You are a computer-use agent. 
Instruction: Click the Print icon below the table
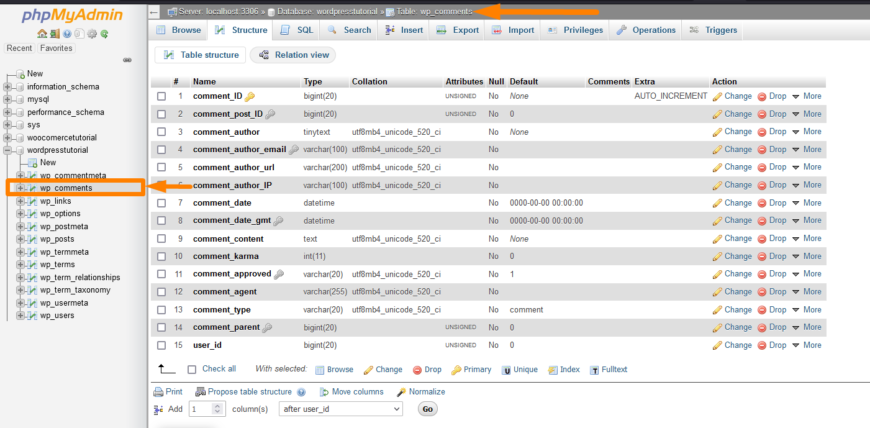pos(158,392)
